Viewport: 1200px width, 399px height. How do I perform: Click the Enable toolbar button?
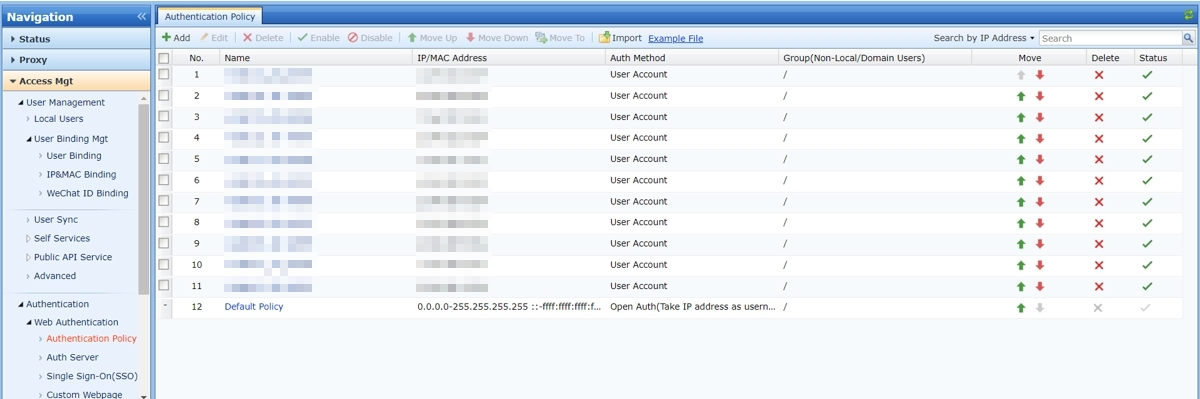318,38
